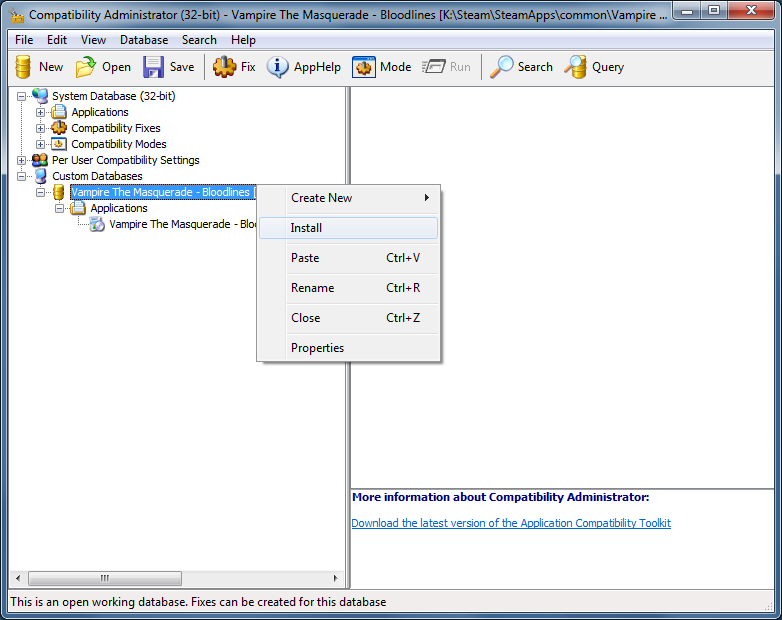Image resolution: width=782 pixels, height=620 pixels.
Task: Maximize the Compatibility Administrator window
Action: [x=714, y=10]
